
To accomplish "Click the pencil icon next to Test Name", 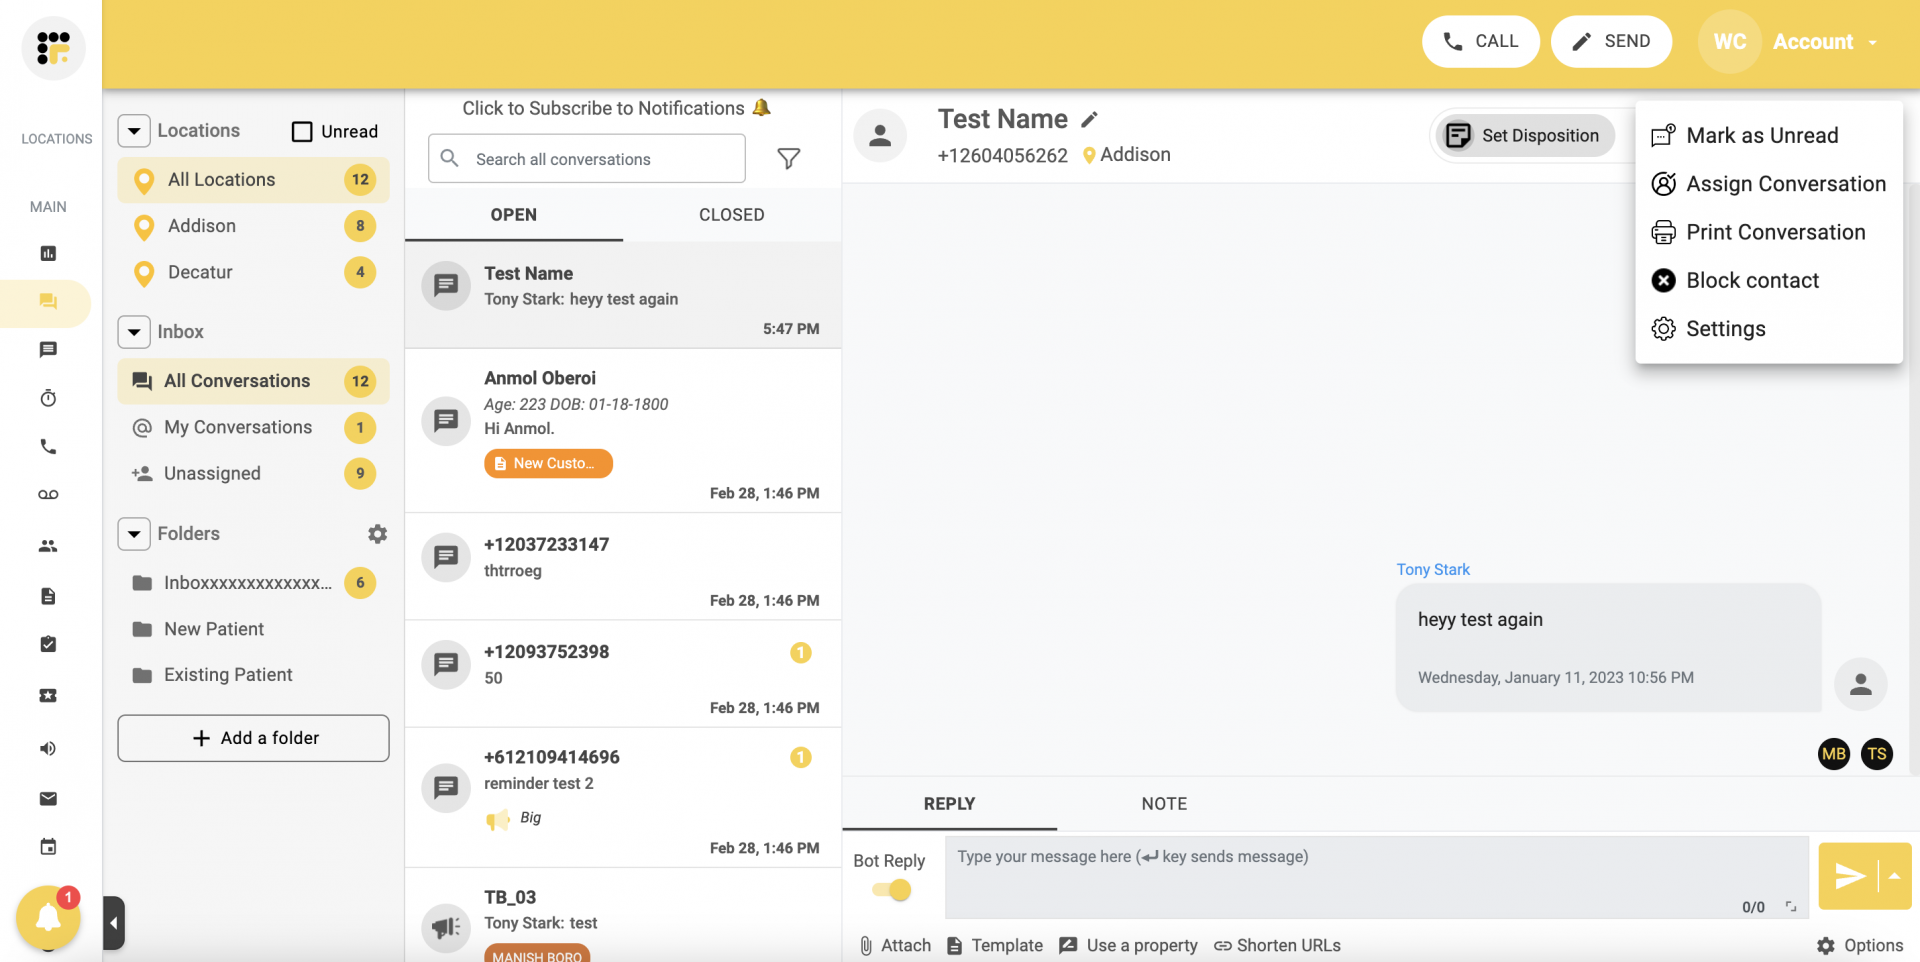I will [x=1090, y=120].
